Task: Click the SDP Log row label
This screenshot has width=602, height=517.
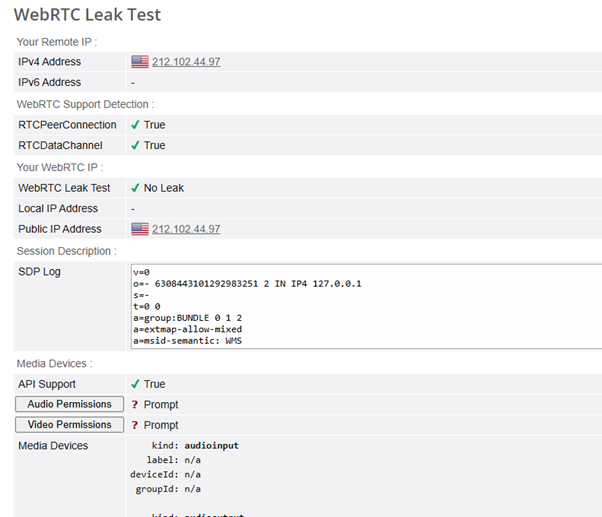Action: 40,272
